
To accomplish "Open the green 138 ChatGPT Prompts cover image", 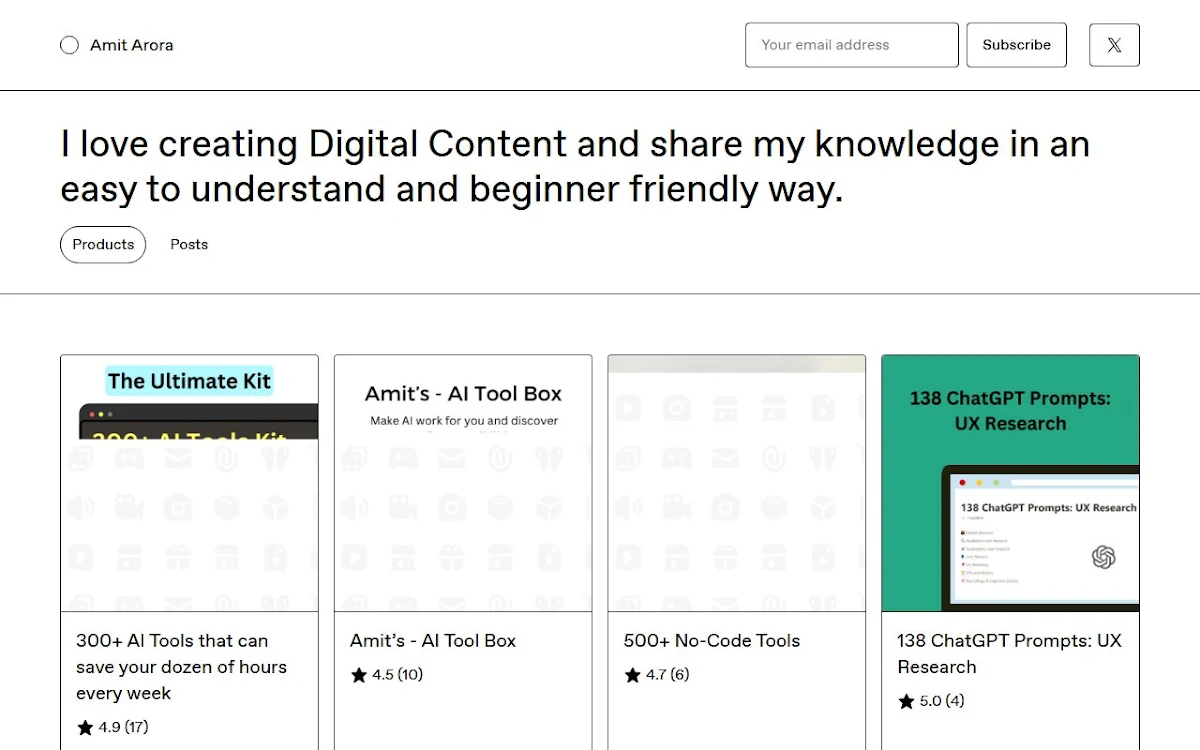I will pyautogui.click(x=1010, y=483).
